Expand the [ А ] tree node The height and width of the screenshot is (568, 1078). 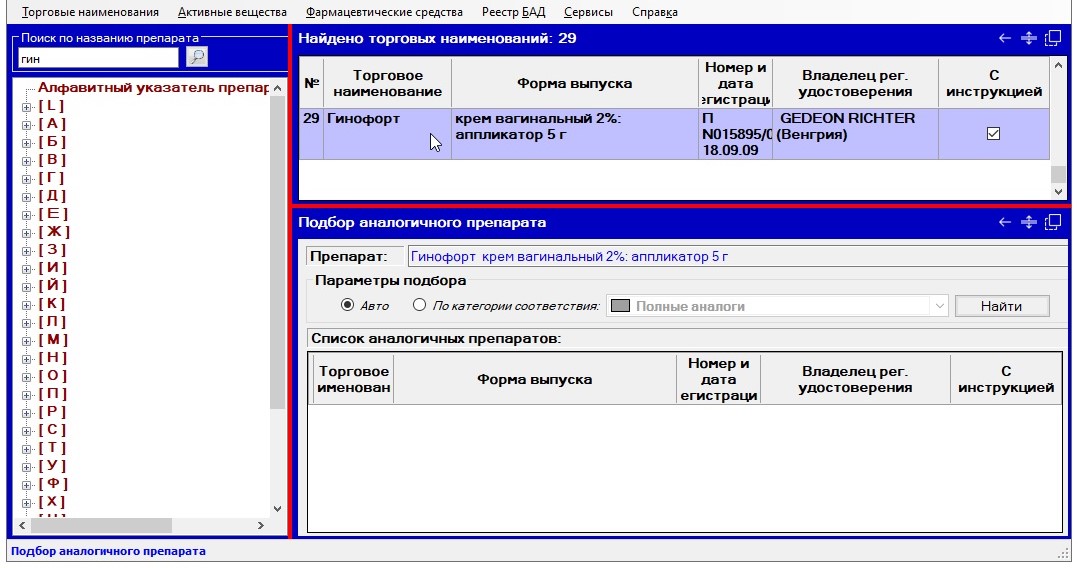pos(27,124)
